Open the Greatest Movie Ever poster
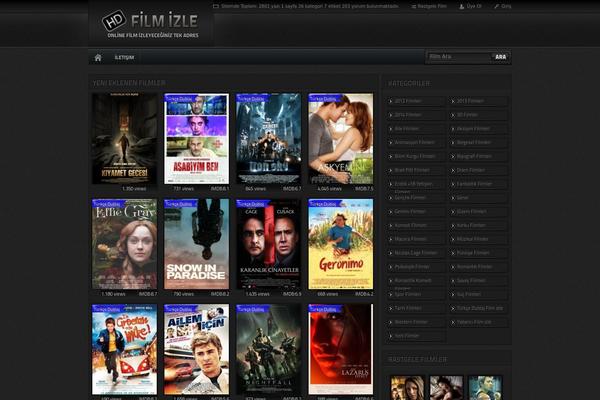The width and height of the screenshot is (600, 400). click(x=124, y=349)
